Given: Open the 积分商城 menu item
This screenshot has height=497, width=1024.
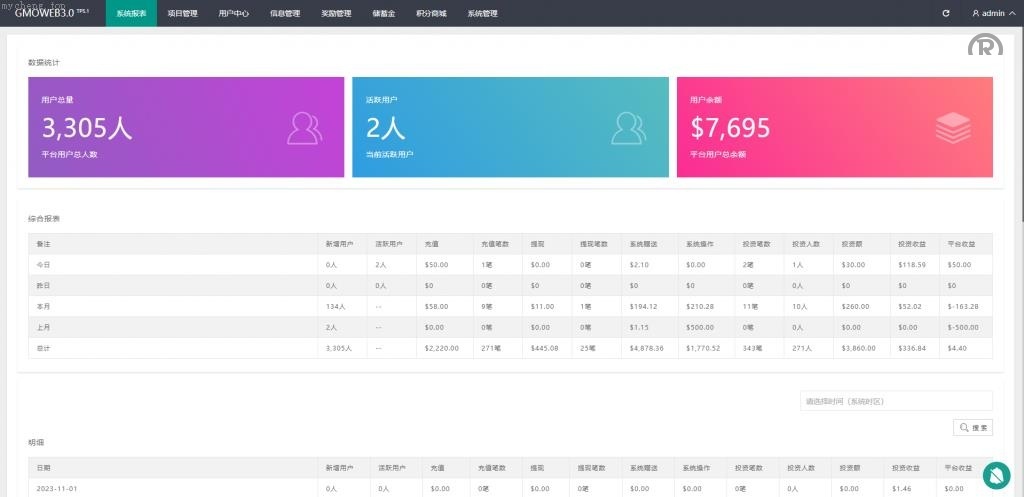Looking at the screenshot, I should pos(431,14).
